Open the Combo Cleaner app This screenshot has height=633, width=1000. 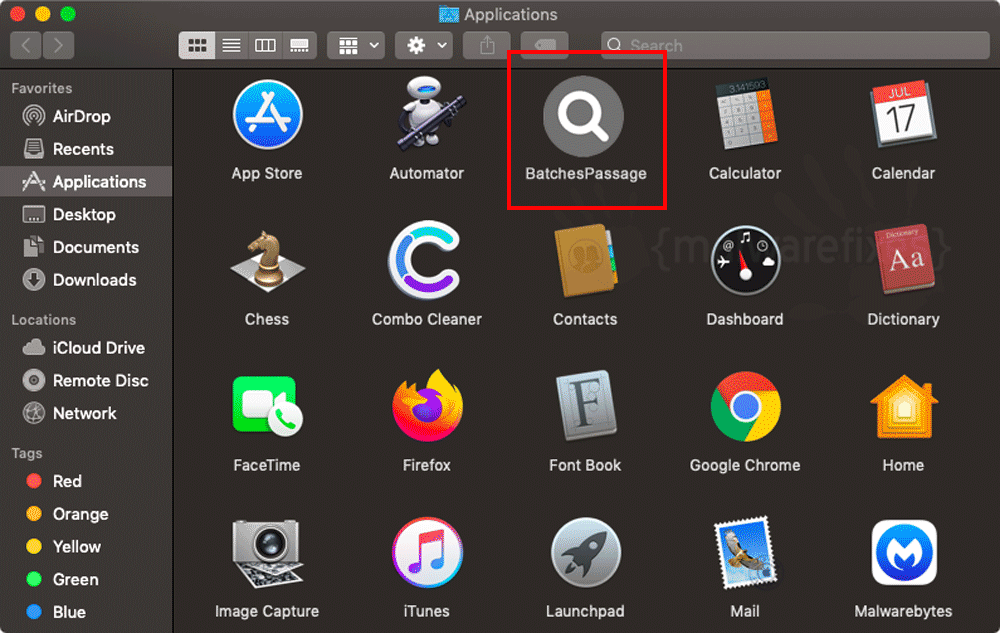[425, 260]
